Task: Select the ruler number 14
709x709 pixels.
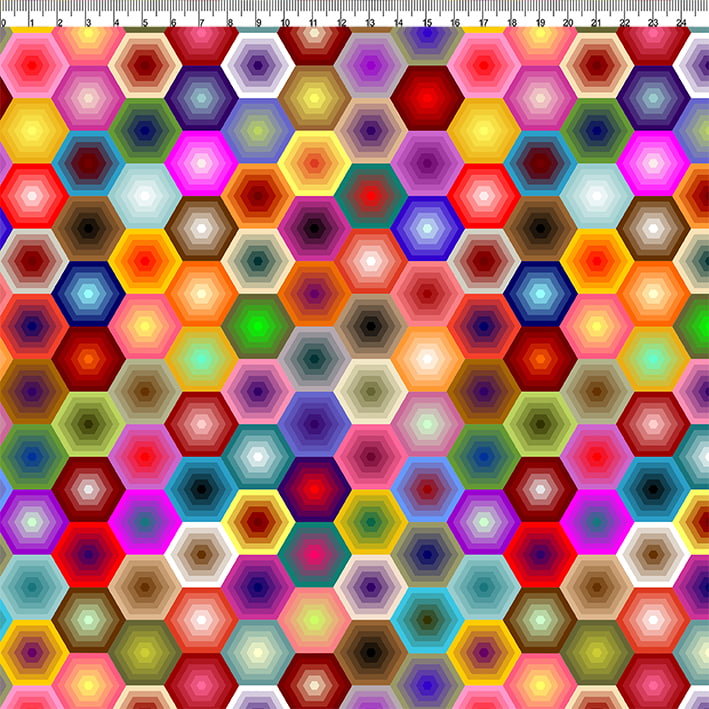Action: pos(398,23)
